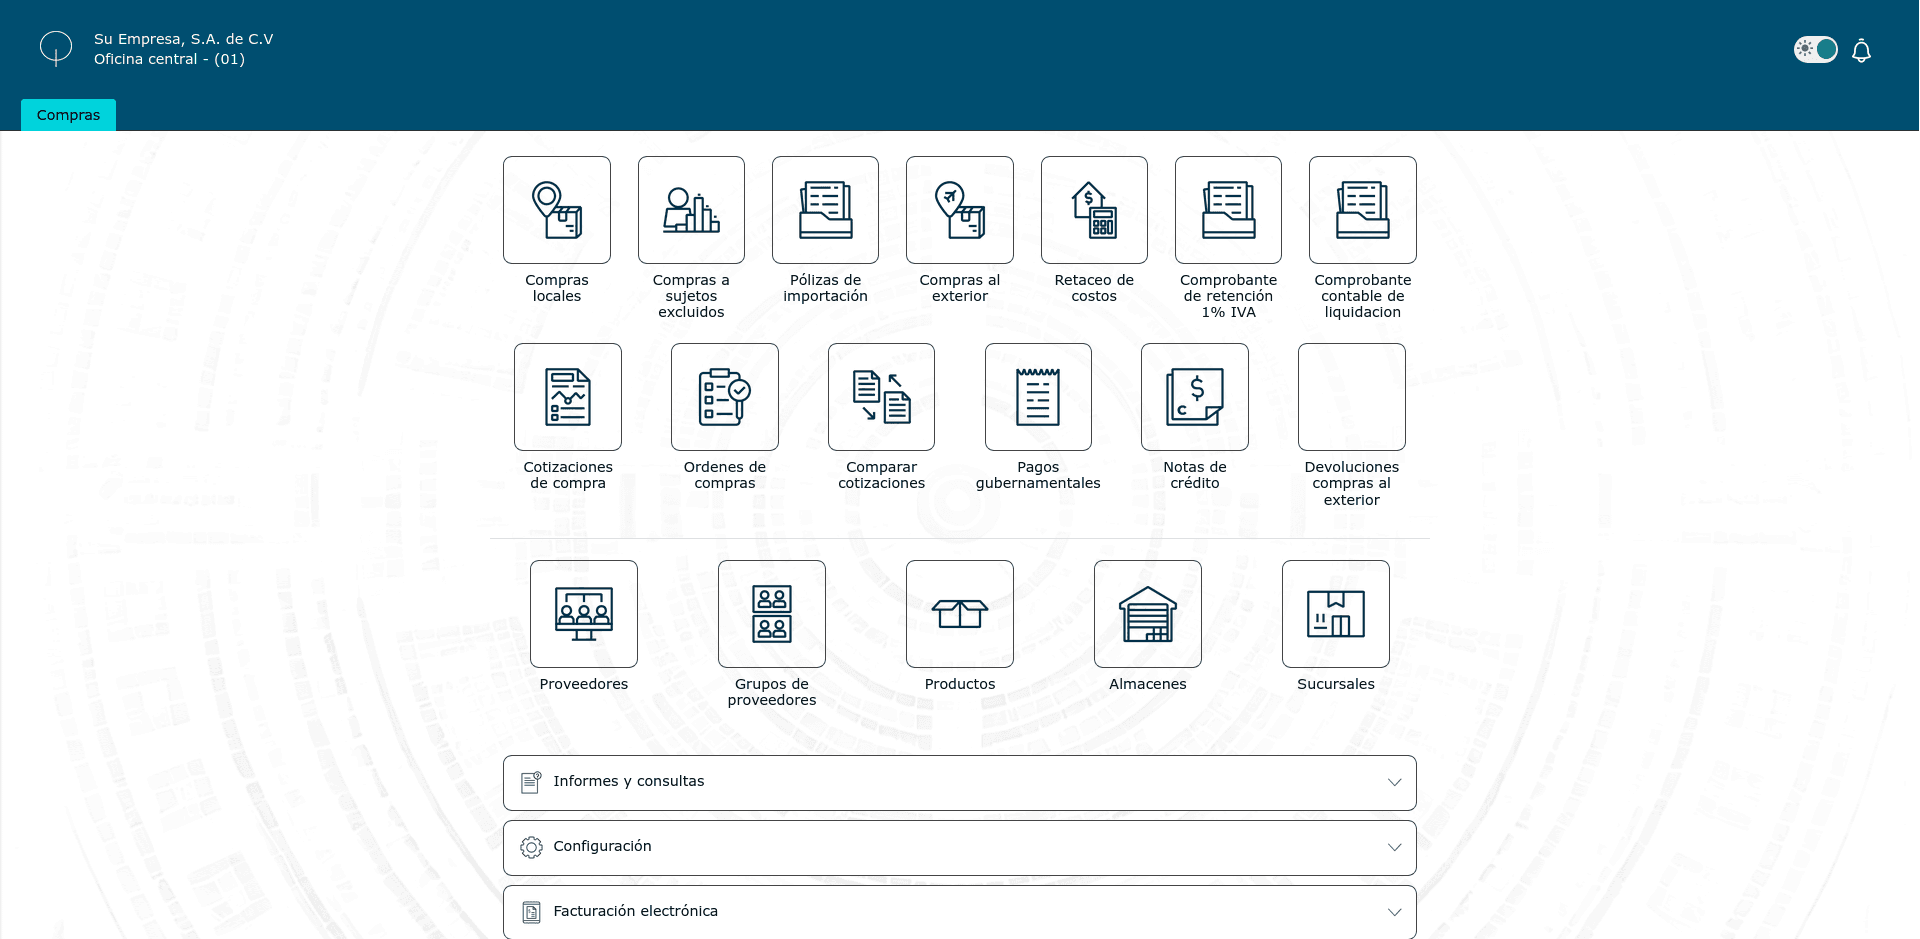Open the Compras locales module icon

(x=557, y=210)
